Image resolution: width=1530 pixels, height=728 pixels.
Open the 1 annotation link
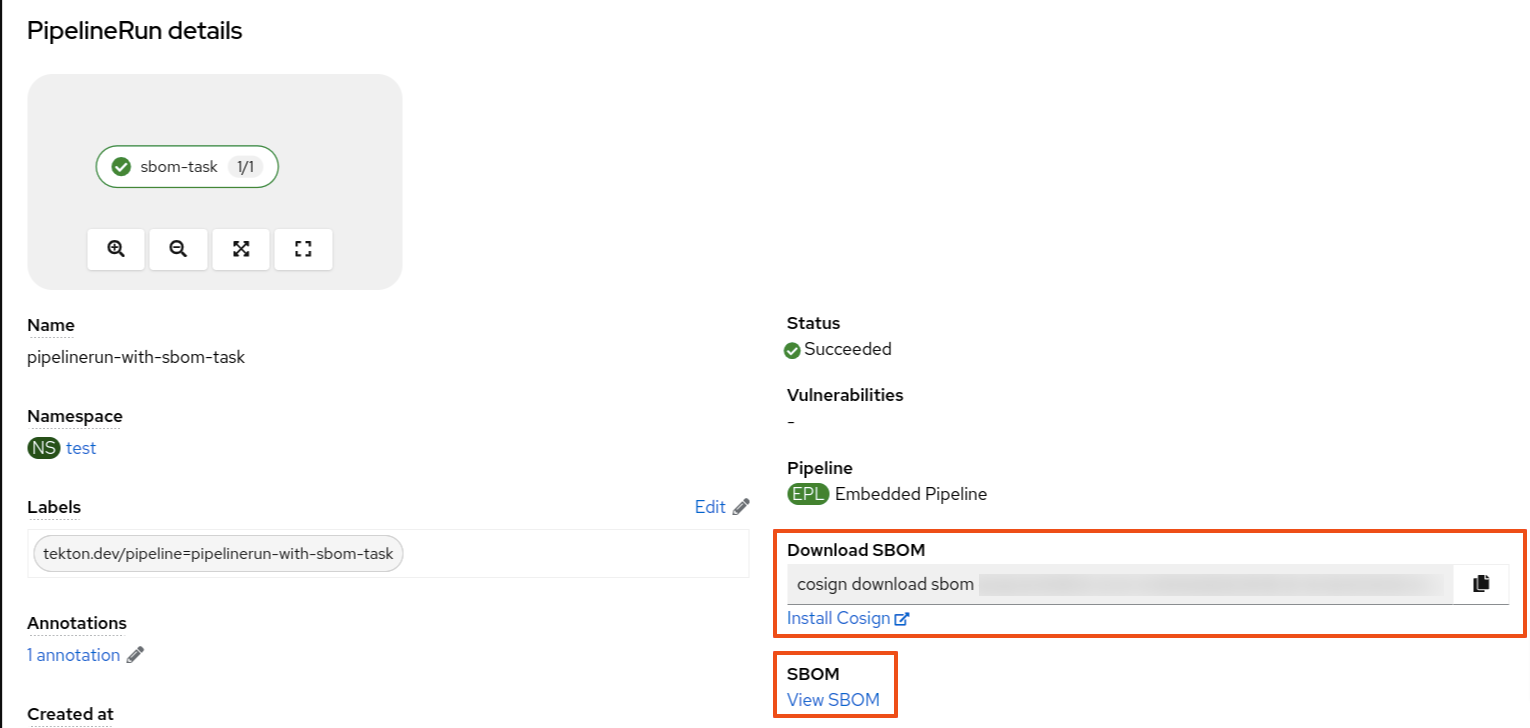(73, 655)
